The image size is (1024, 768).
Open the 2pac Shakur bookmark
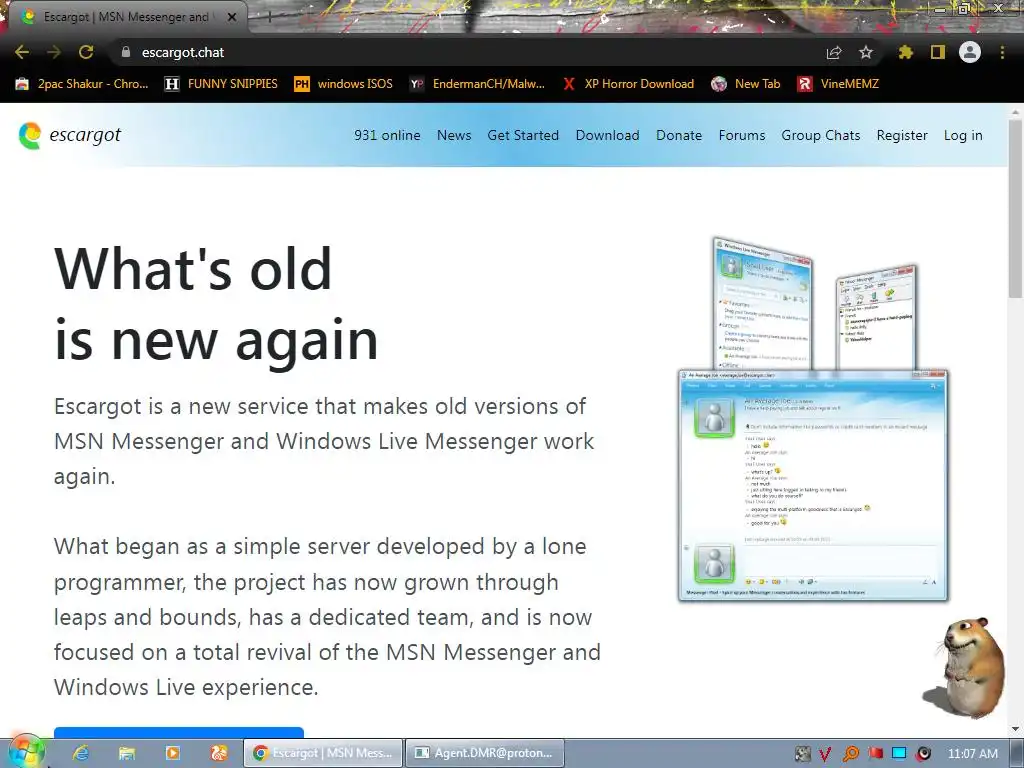pos(82,84)
